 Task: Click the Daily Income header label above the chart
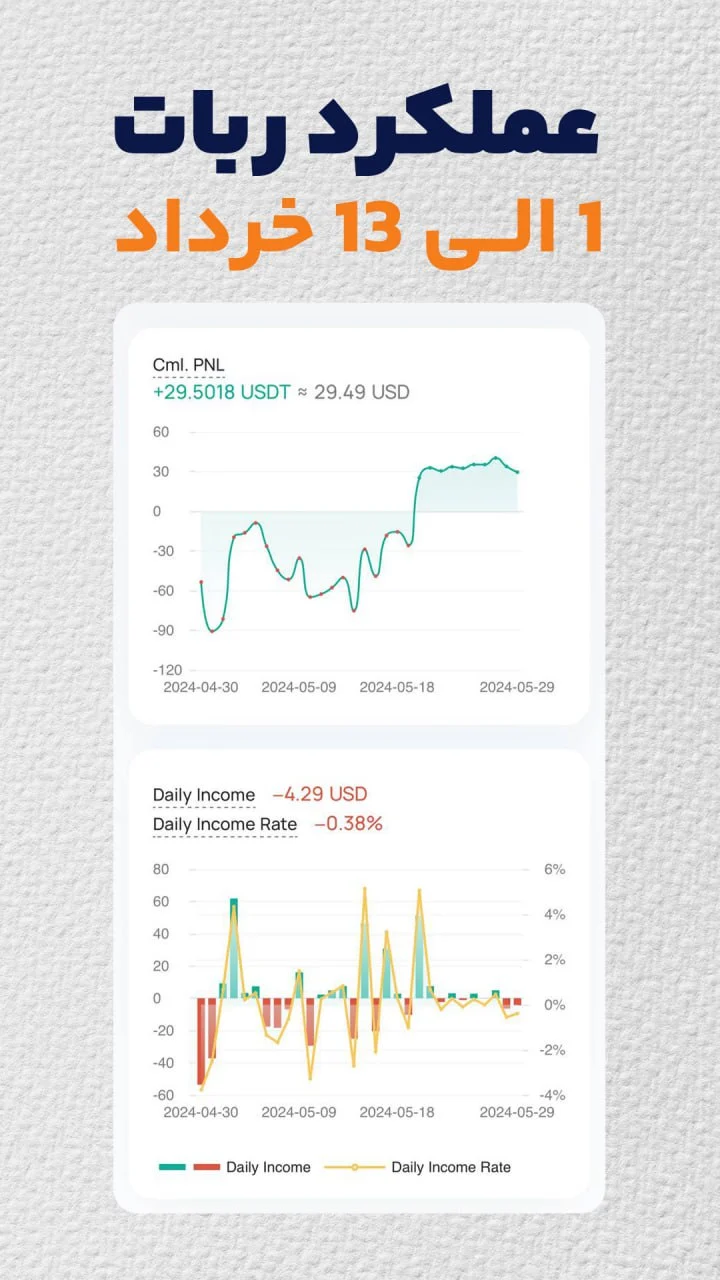click(x=204, y=795)
